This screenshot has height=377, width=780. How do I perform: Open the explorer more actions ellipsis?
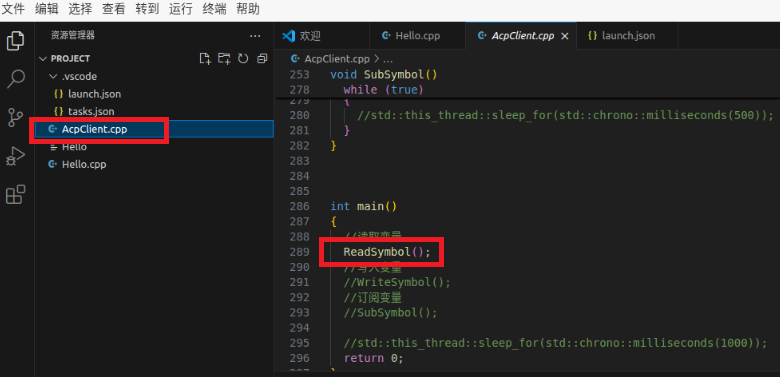point(255,36)
